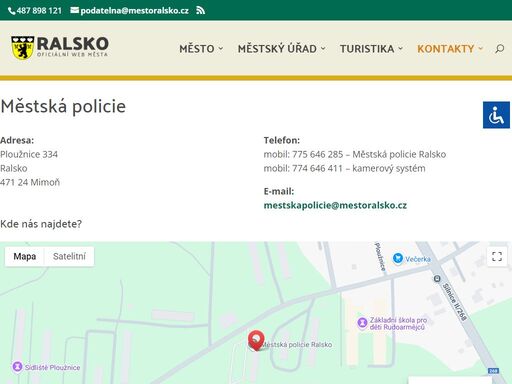512x384 pixels.
Task: Click the envelope icon beside podatelna email
Action: click(x=75, y=10)
